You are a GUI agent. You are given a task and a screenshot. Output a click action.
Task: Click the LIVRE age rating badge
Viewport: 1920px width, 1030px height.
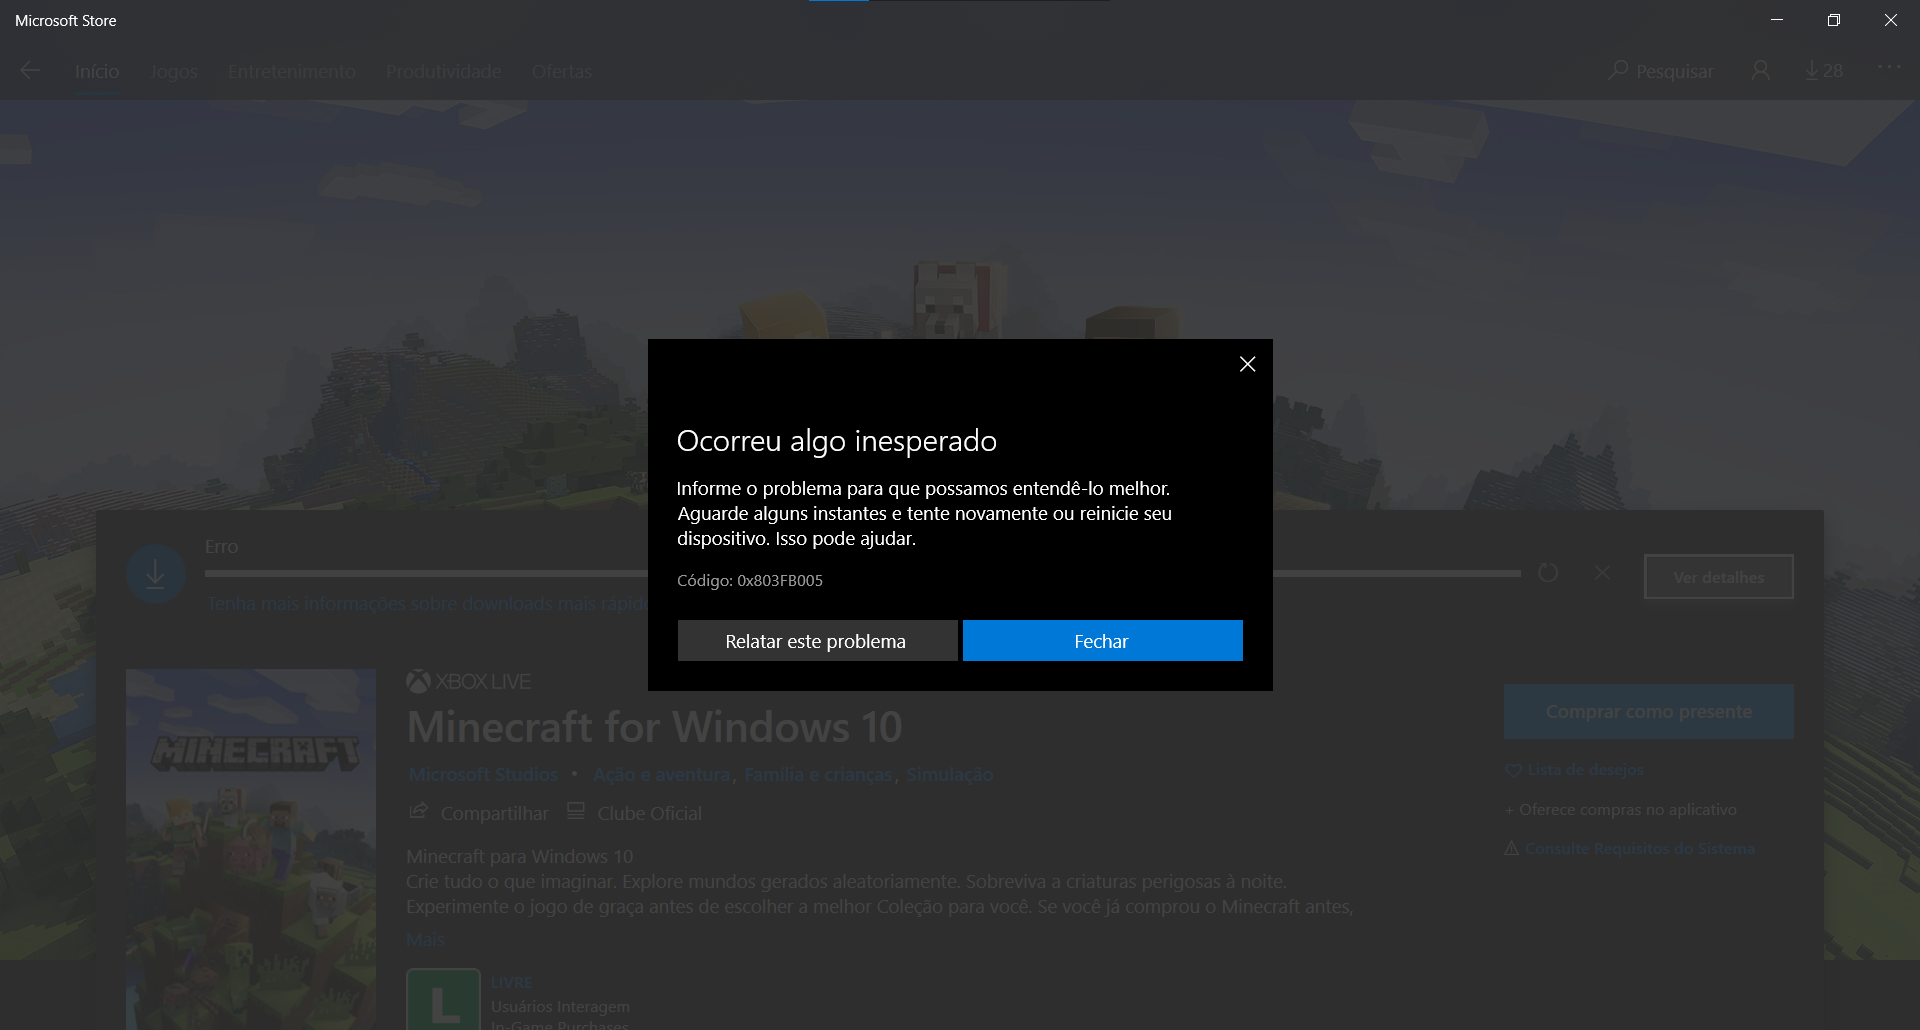pos(444,999)
